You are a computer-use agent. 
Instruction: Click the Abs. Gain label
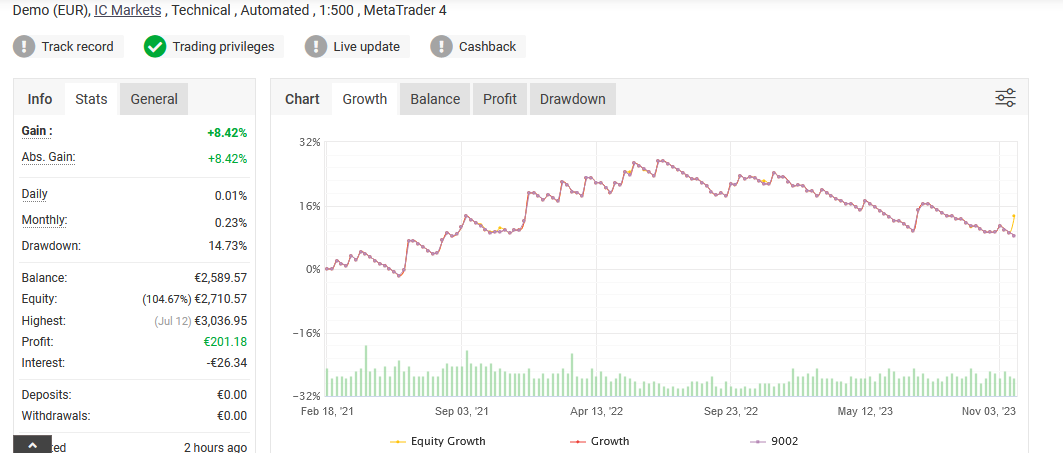(x=48, y=157)
